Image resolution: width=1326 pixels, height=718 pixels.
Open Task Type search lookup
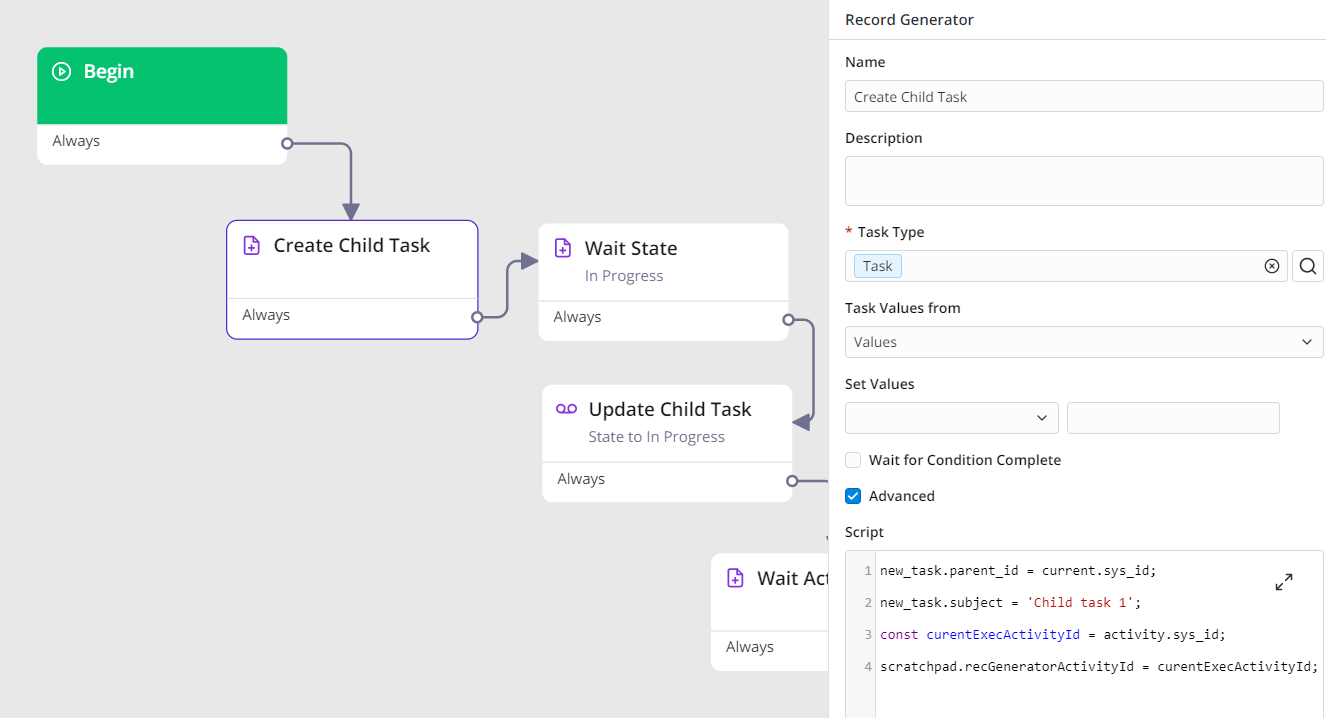tap(1308, 266)
